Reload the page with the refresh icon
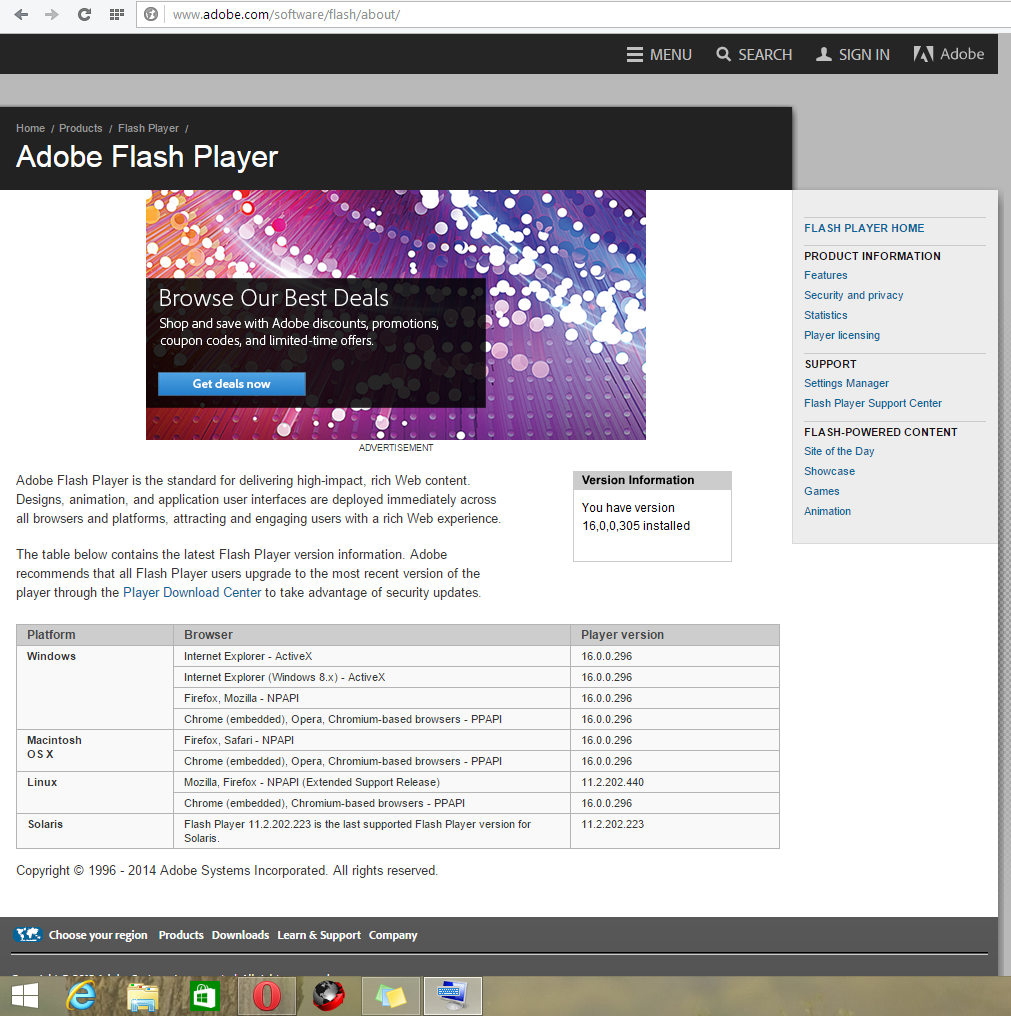The width and height of the screenshot is (1011, 1016). 84,14
